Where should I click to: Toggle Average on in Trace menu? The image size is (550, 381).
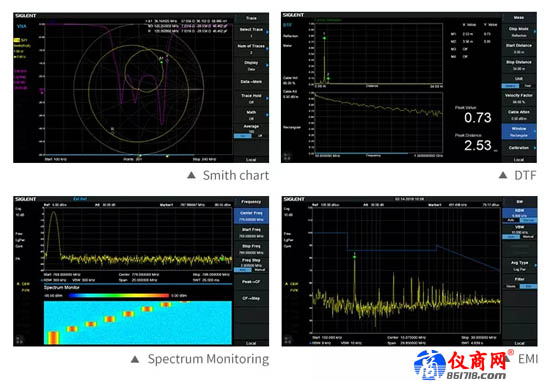(x=242, y=136)
